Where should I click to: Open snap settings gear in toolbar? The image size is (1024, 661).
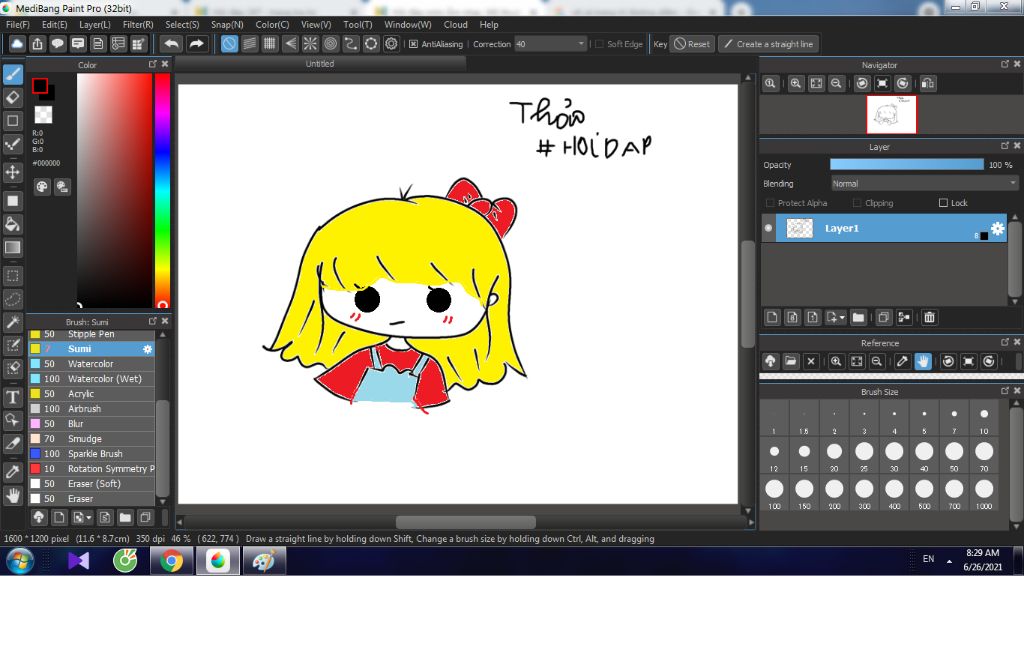pos(391,44)
